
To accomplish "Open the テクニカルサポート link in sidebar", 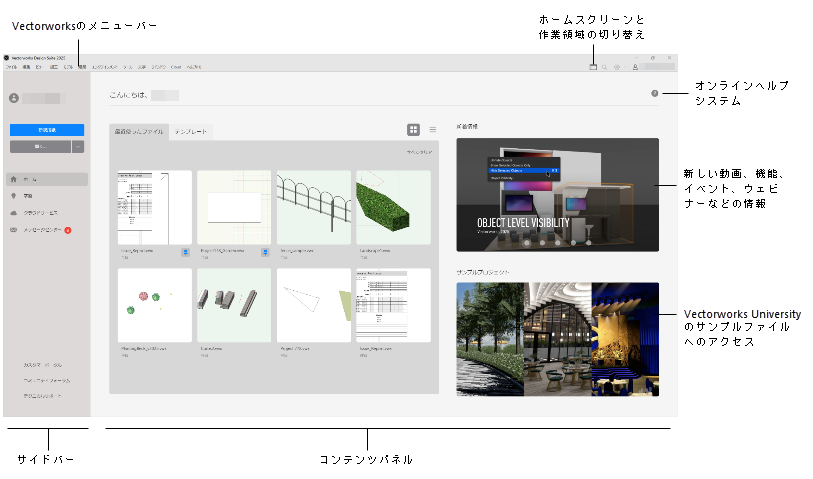I will coord(43,396).
